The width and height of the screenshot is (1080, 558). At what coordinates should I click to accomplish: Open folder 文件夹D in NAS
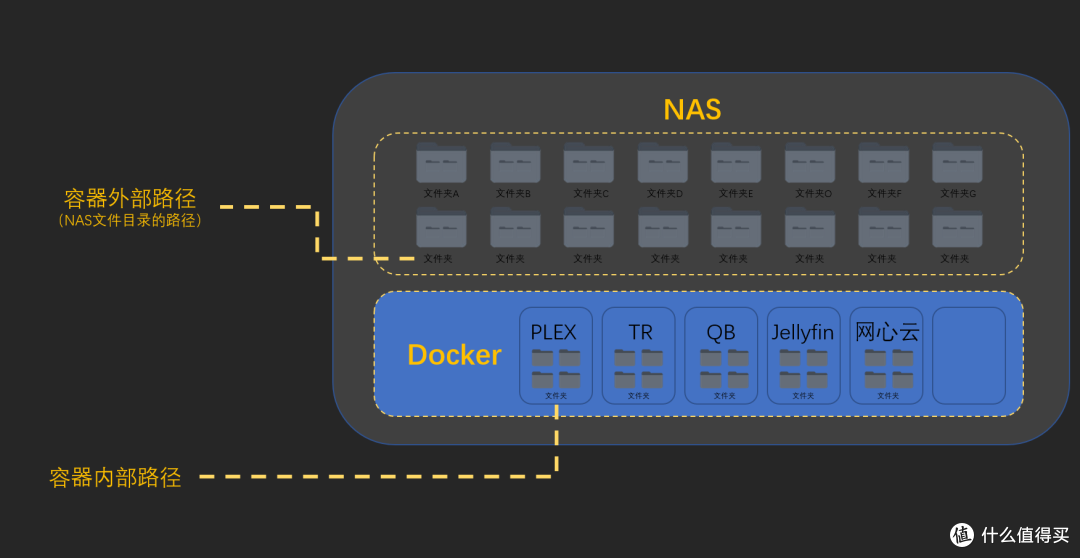(x=663, y=163)
